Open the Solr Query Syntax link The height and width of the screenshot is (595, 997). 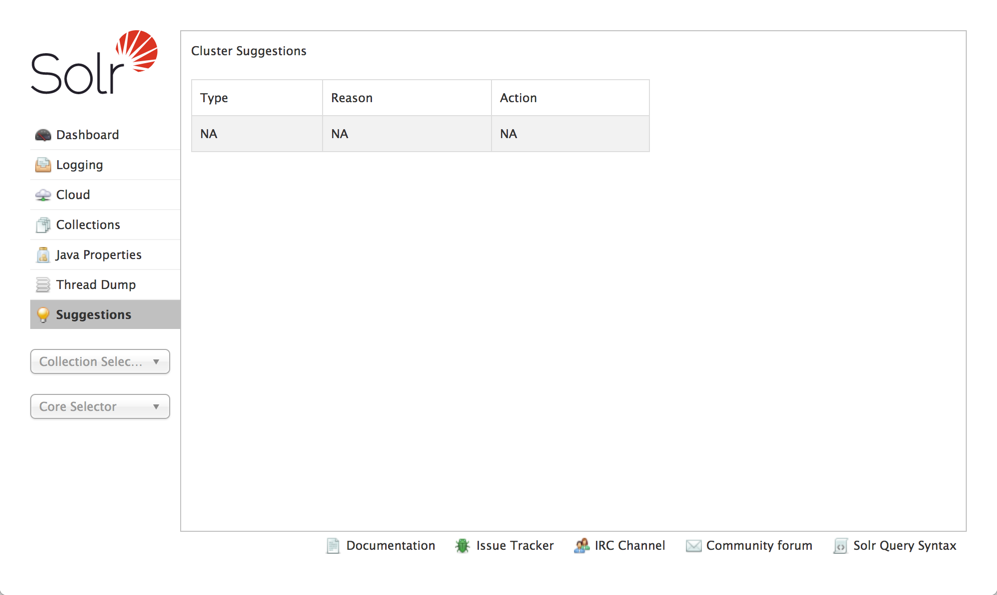[x=904, y=546]
